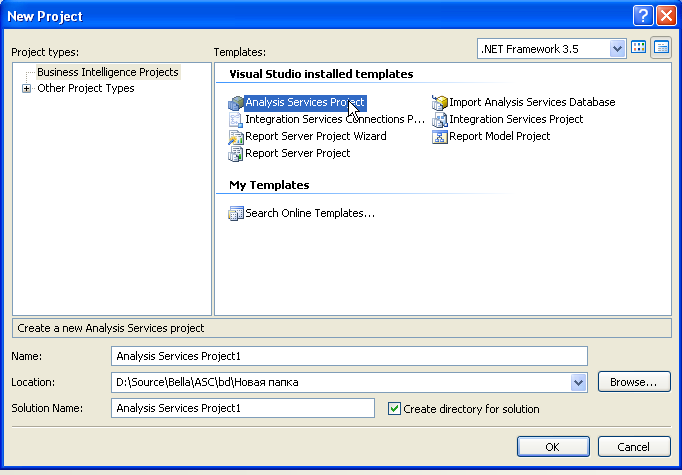
Task: Cancel the New Project dialog
Action: 633,447
